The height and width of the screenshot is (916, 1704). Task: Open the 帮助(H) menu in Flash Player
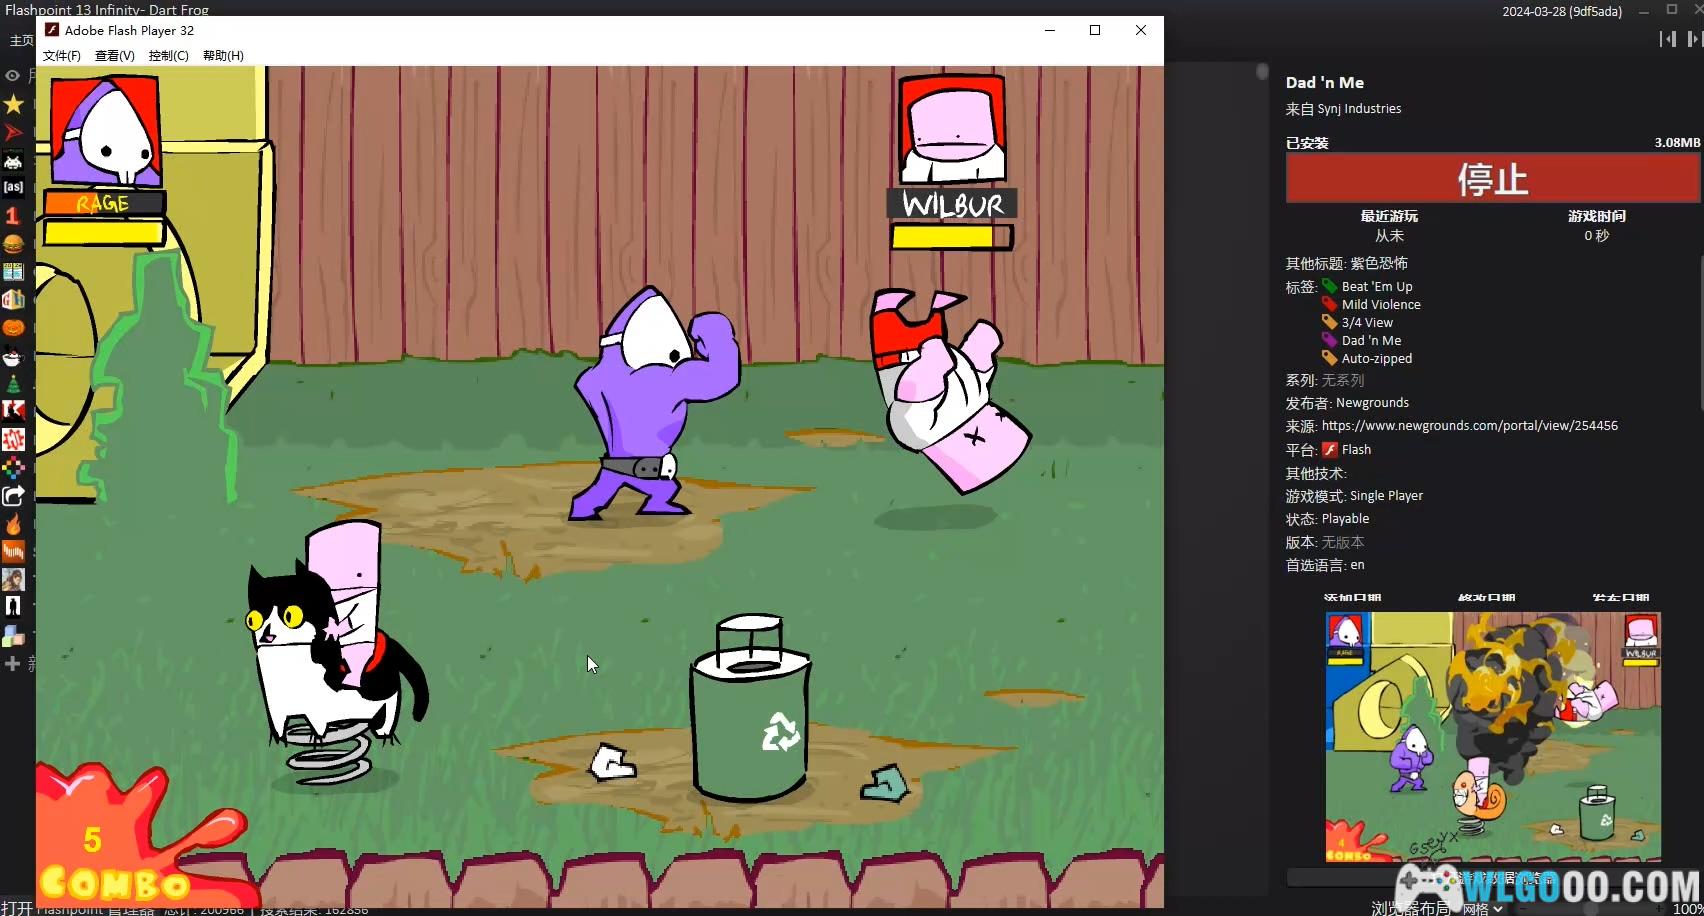(x=223, y=56)
